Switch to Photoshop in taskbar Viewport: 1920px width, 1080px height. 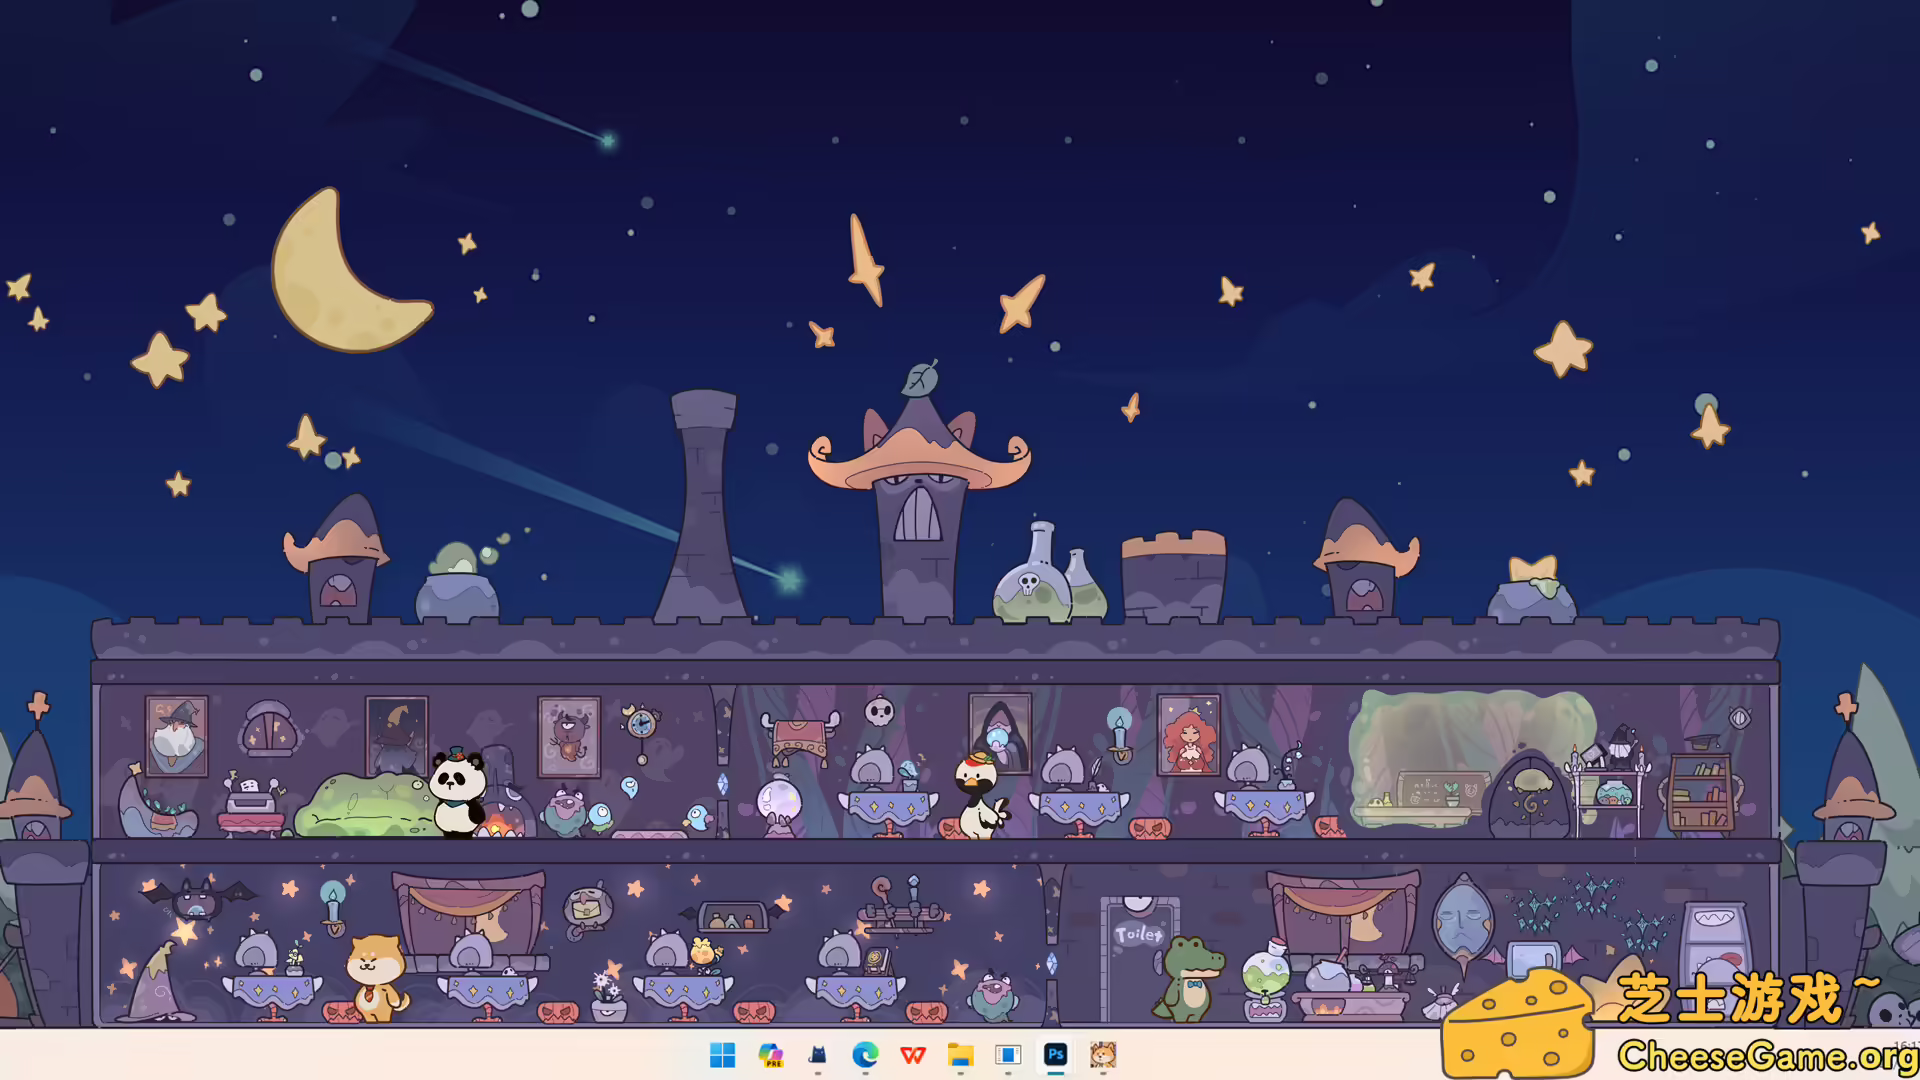pos(1055,1055)
